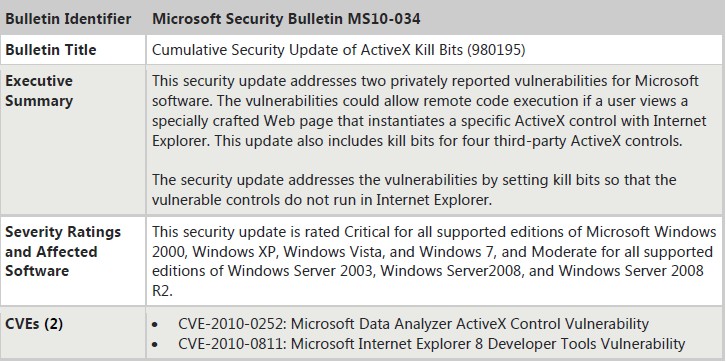Click the CVEs (2) row label
This screenshot has height=362, width=726.
coord(34,324)
